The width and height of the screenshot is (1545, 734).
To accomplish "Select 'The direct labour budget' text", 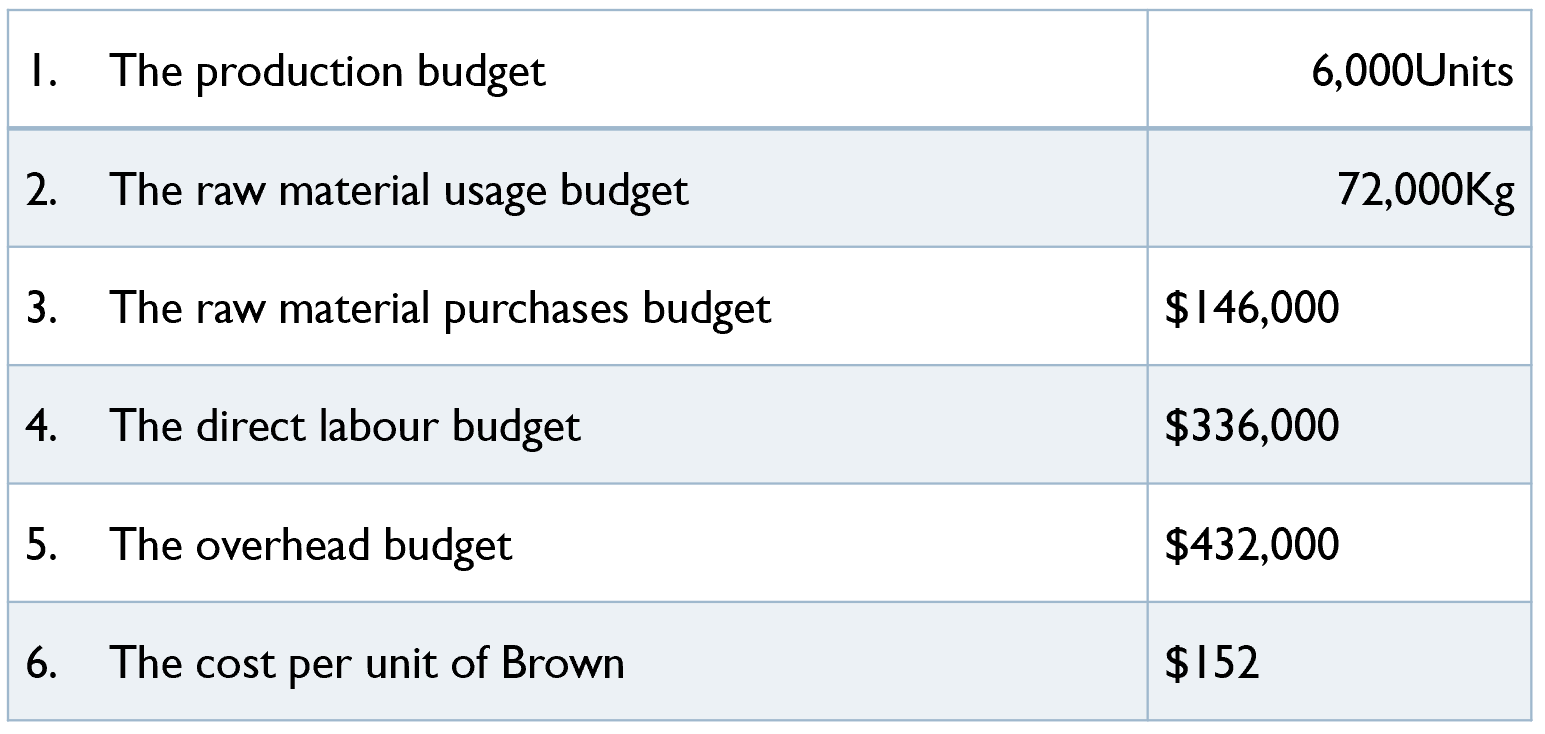I will (x=345, y=426).
